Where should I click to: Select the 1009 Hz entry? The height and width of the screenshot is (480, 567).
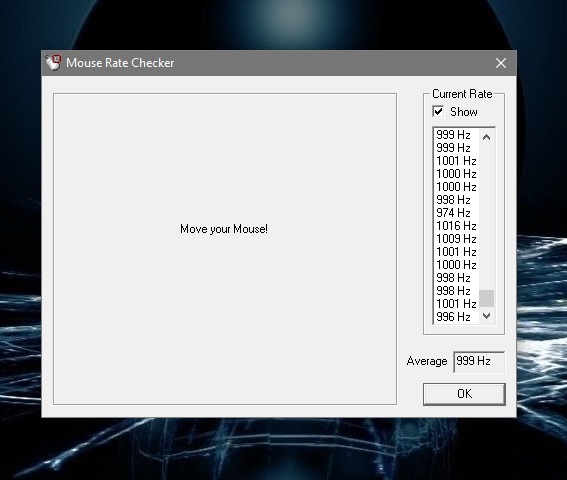(x=457, y=239)
